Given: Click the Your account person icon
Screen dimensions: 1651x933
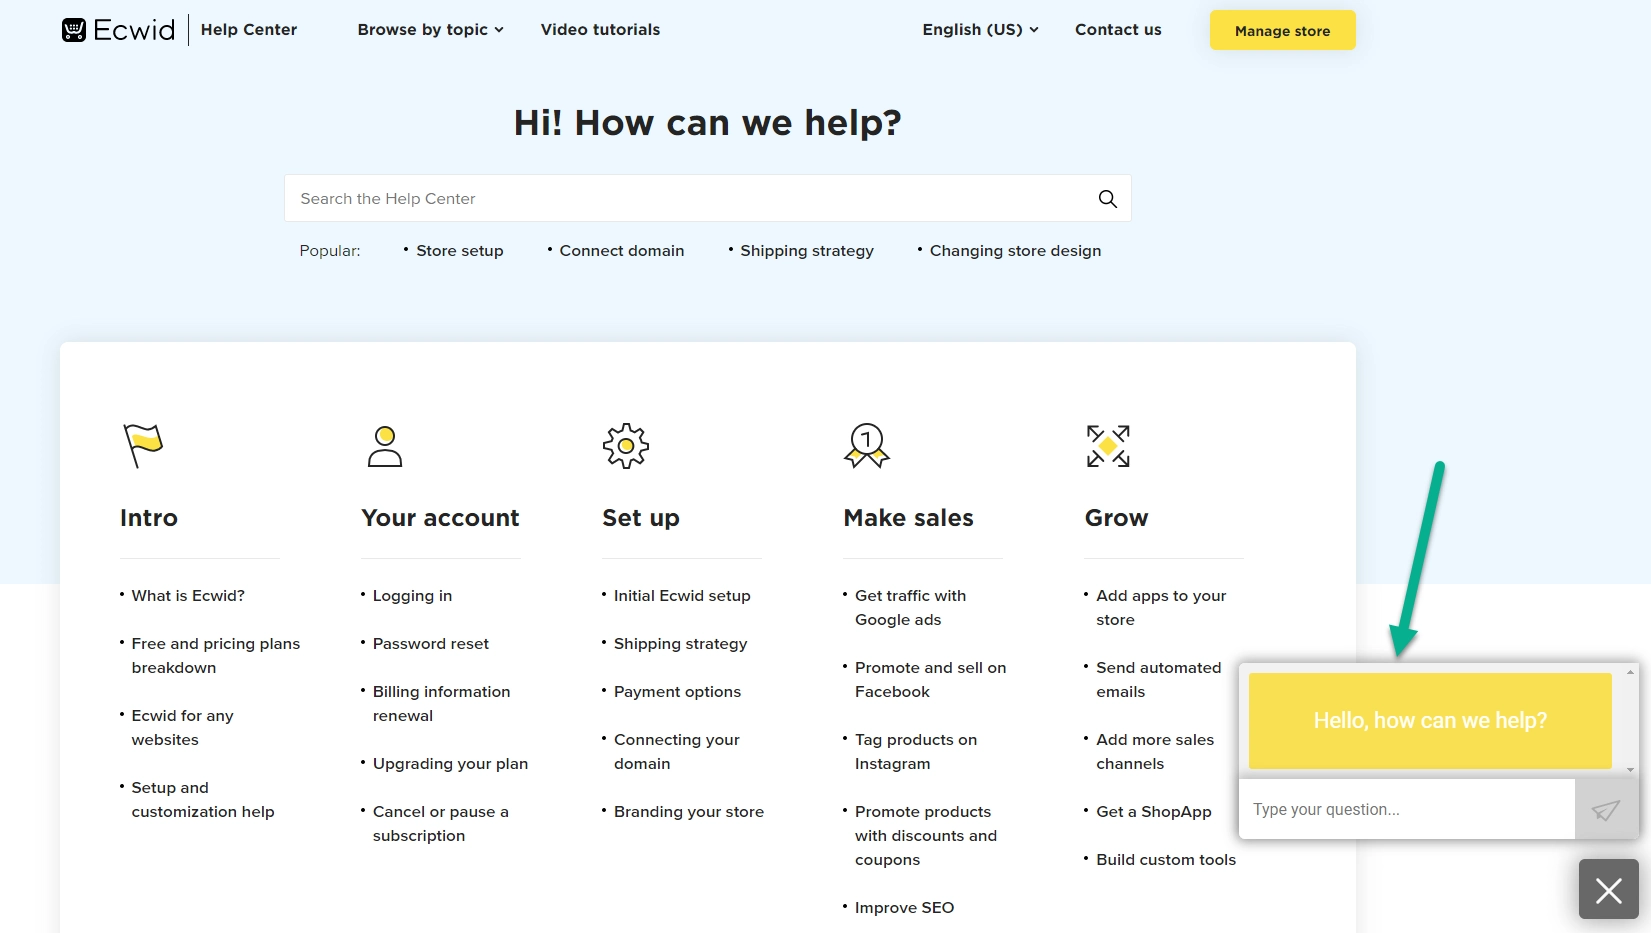Looking at the screenshot, I should 385,446.
